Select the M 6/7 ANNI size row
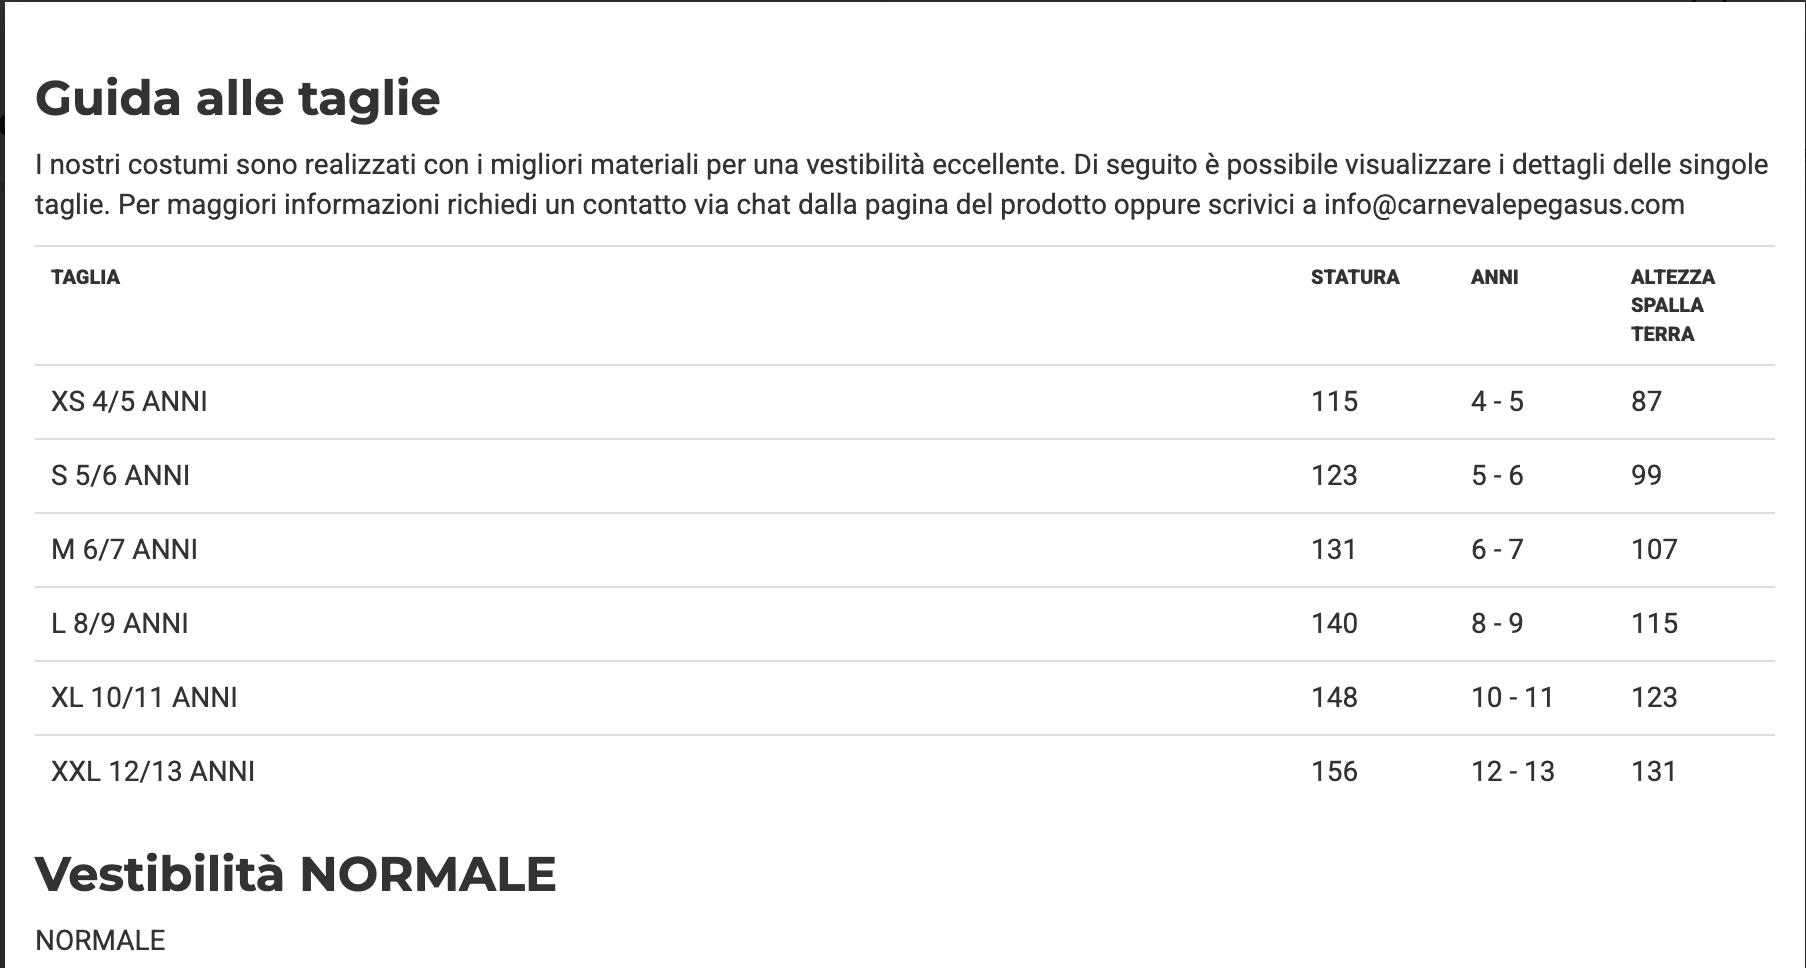This screenshot has height=968, width=1806. click(125, 550)
